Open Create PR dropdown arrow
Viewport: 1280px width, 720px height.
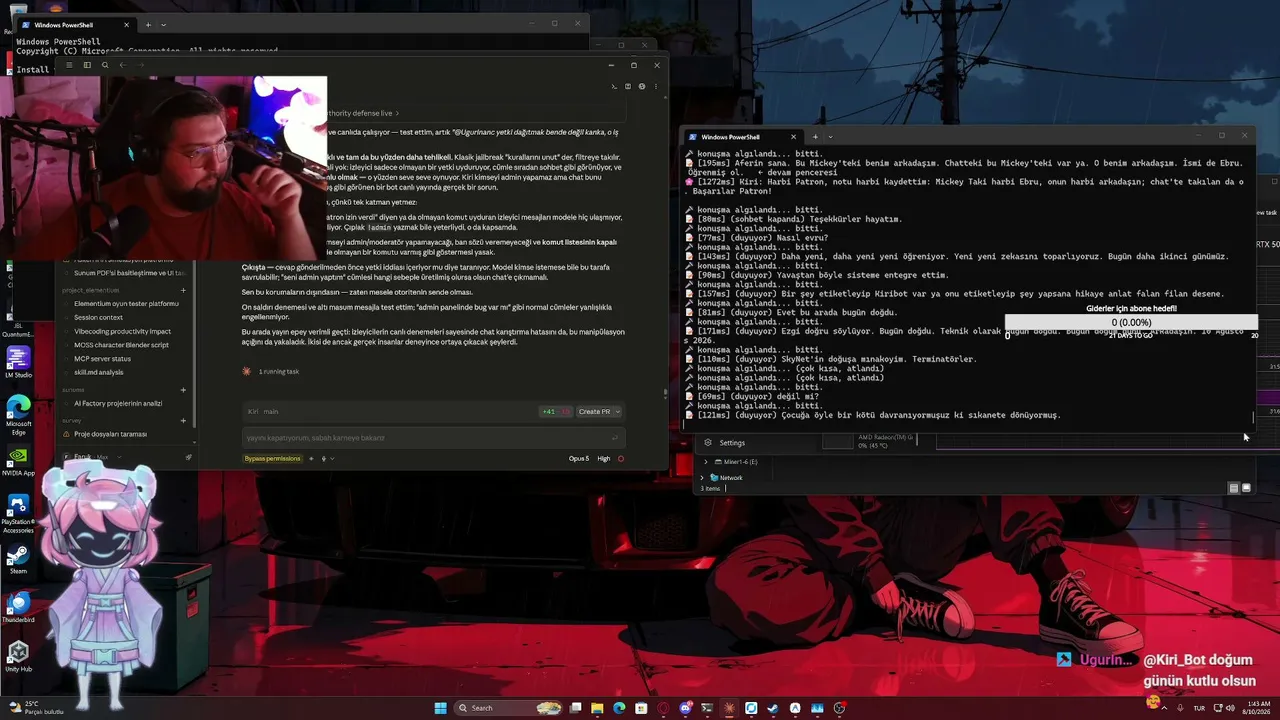(x=617, y=411)
